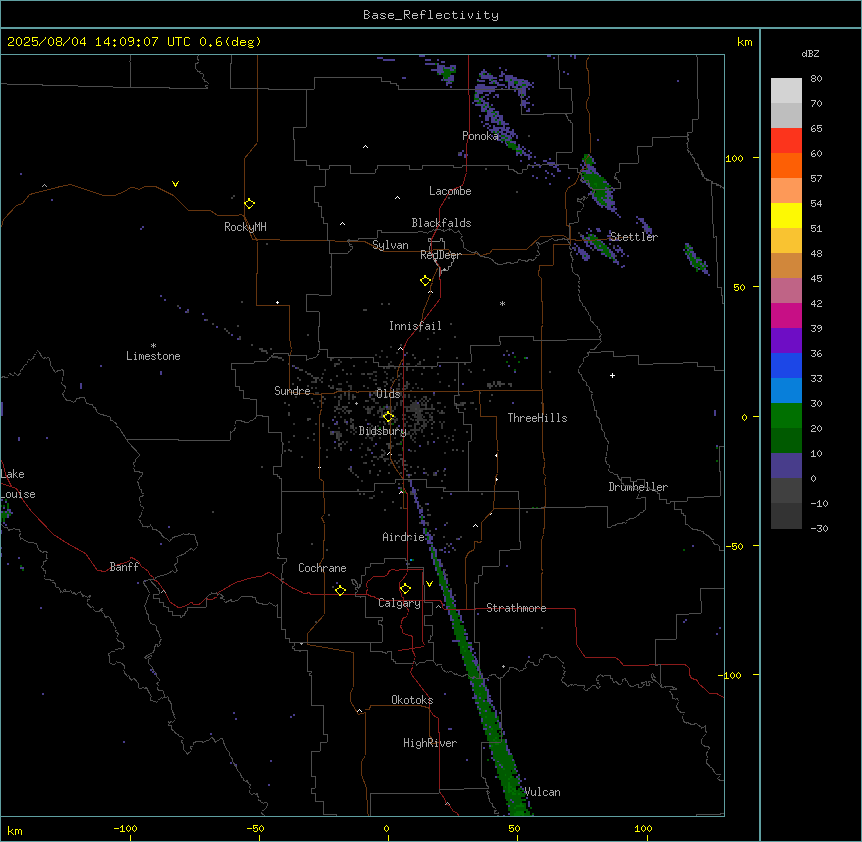The height and width of the screenshot is (842, 862).
Task: Click the light blue swatch between 33 and 30
Action: pos(786,390)
